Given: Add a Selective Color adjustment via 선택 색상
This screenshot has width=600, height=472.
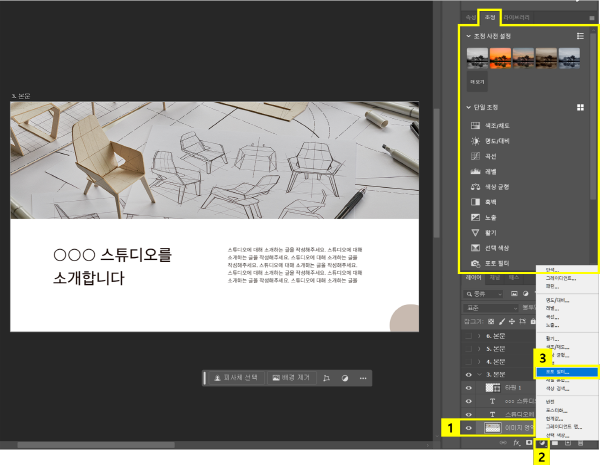Looking at the screenshot, I should point(490,248).
